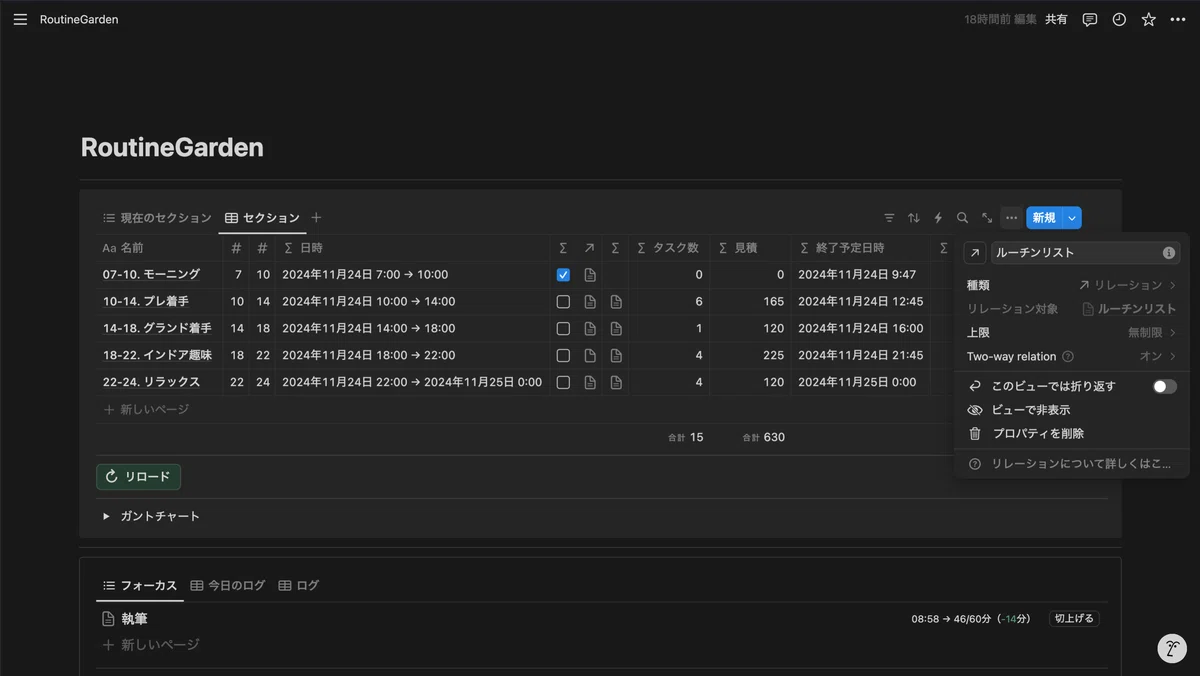This screenshot has width=1200, height=676.
Task: Click 共有 share button
Action: coord(1056,19)
